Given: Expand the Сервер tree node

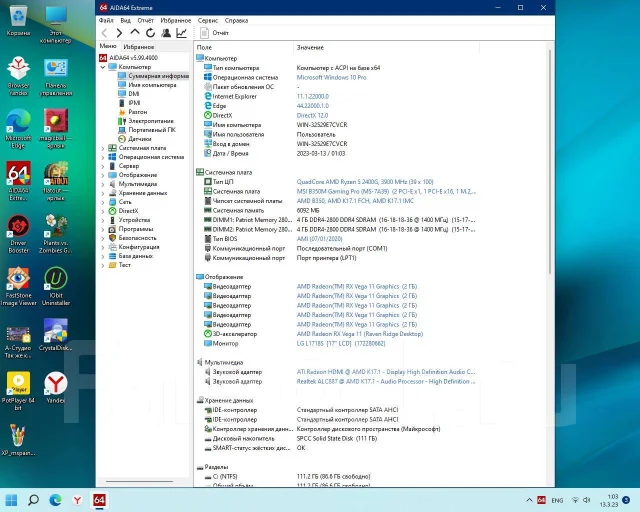Looking at the screenshot, I should click(x=102, y=166).
